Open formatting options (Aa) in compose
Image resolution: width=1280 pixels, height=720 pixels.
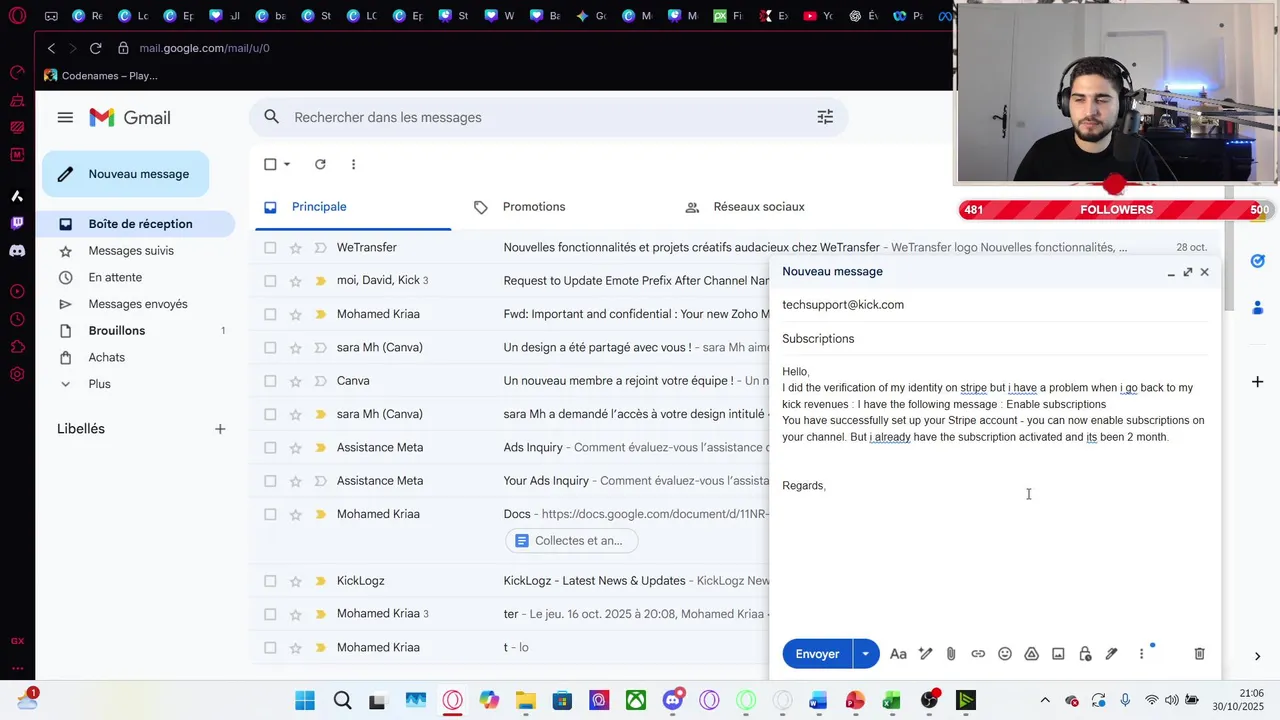(x=898, y=654)
